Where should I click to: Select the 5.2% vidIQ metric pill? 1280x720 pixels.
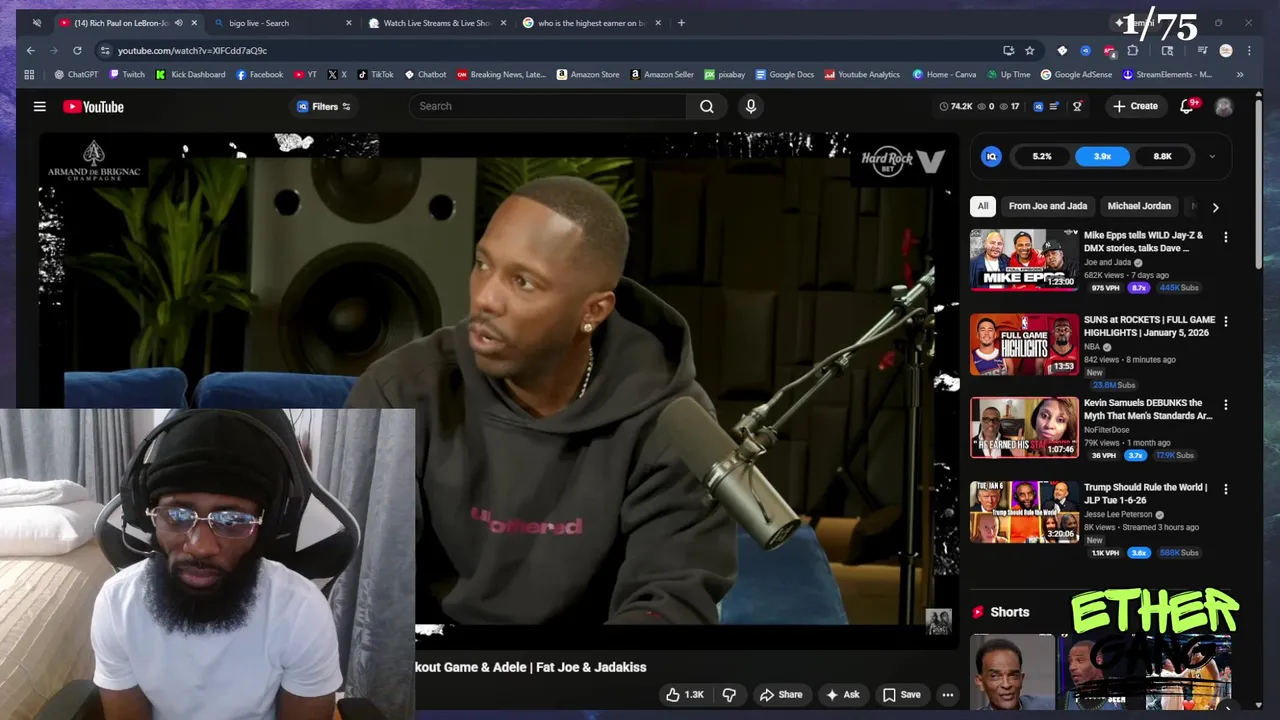pos(1042,156)
